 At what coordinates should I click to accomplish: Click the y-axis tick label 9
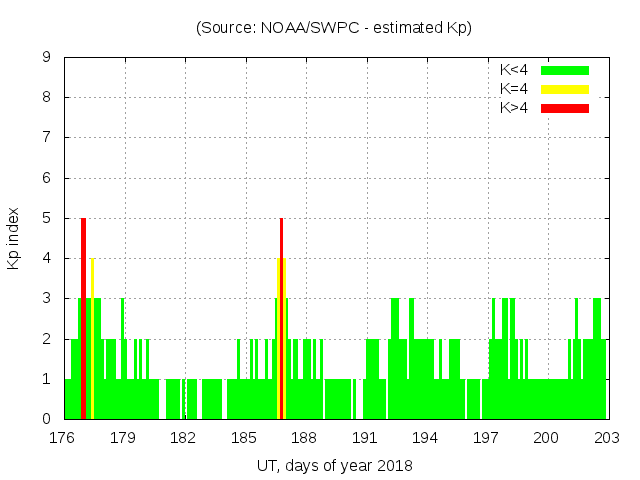coord(47,57)
